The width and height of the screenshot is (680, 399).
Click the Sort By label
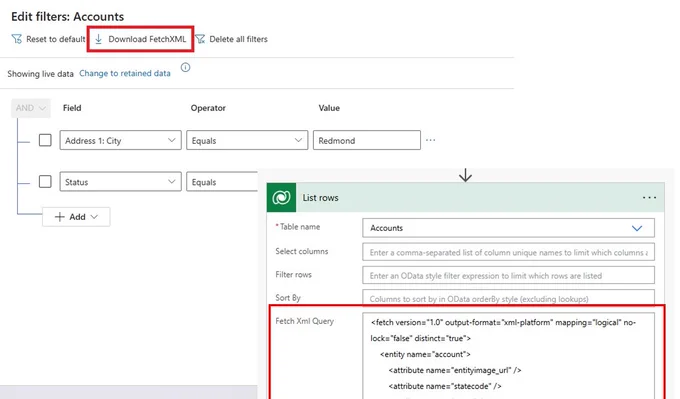pos(288,298)
